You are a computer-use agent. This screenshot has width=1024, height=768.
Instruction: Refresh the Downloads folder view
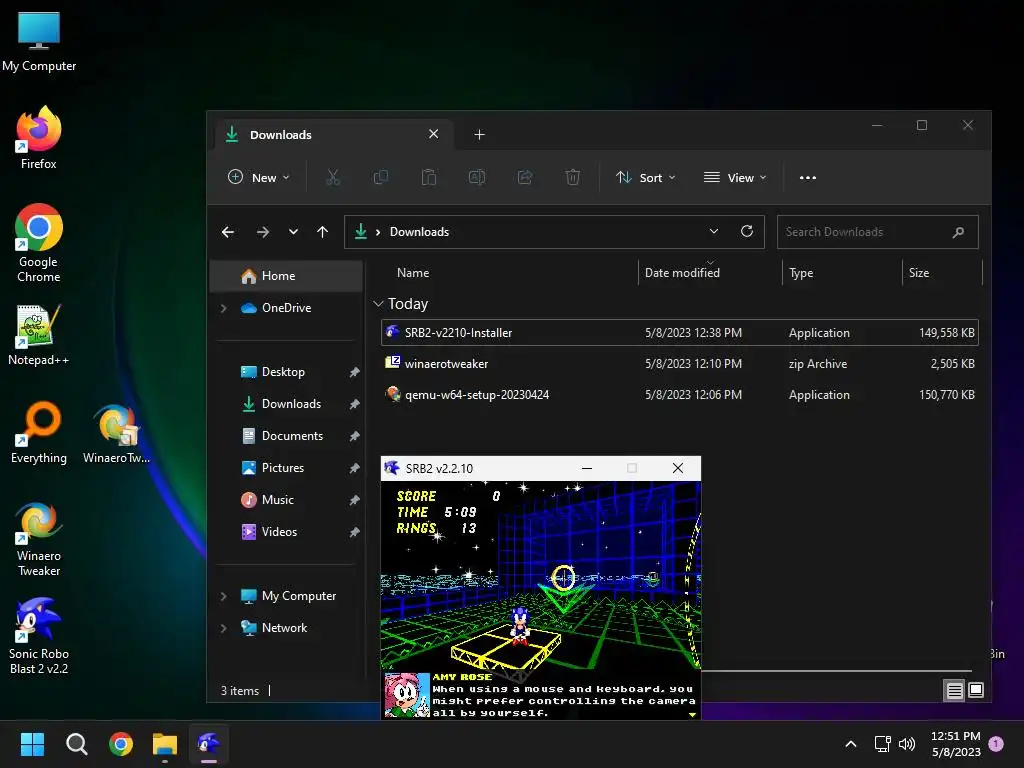coord(747,231)
